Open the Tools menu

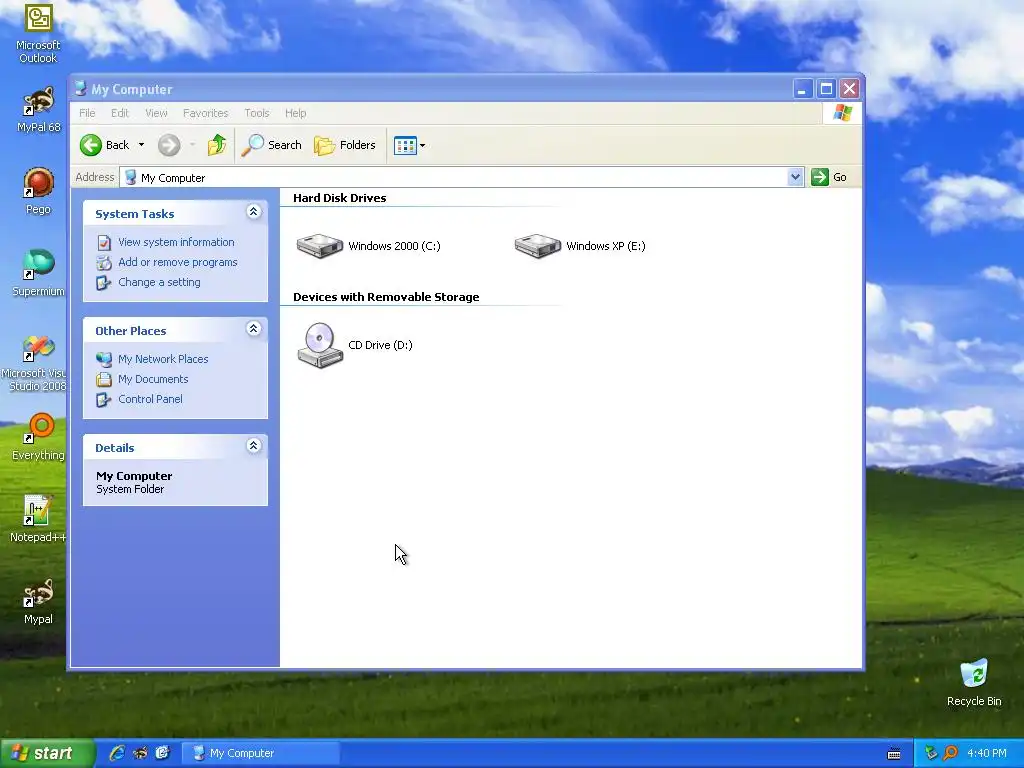tap(257, 113)
